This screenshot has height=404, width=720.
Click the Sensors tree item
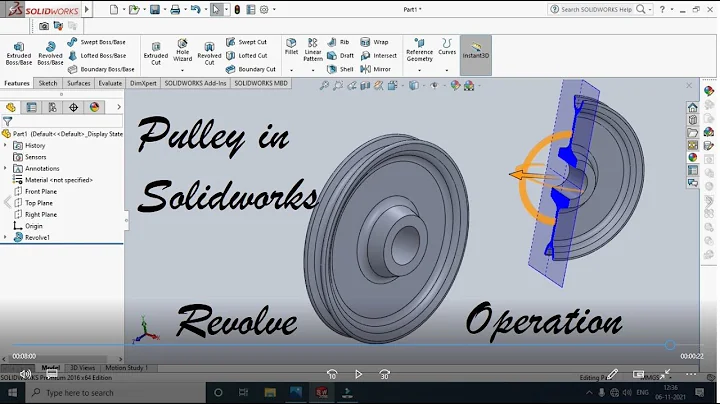pos(30,157)
